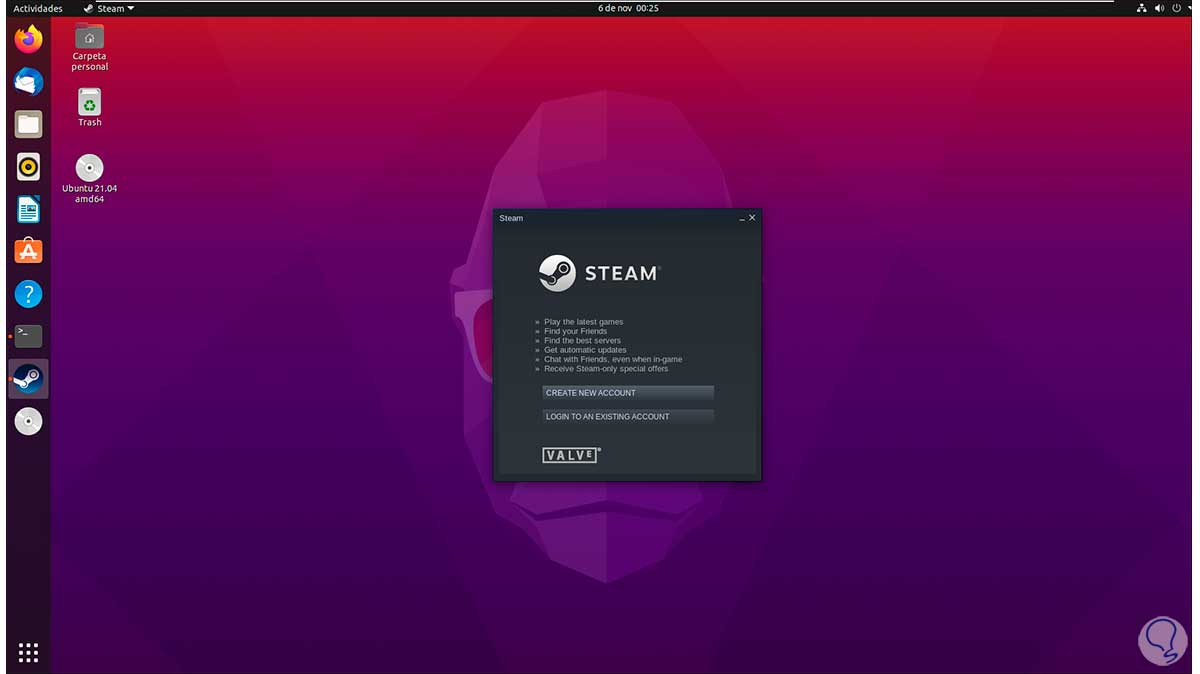Open Actividades overview
The height and width of the screenshot is (674, 1200).
point(38,8)
